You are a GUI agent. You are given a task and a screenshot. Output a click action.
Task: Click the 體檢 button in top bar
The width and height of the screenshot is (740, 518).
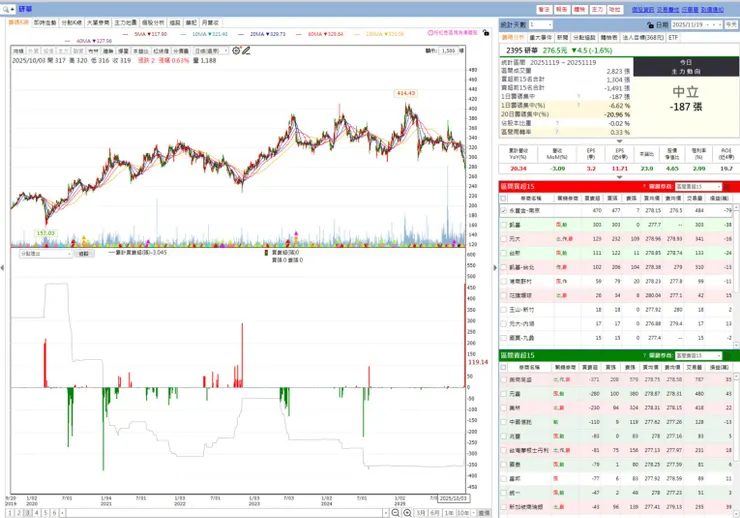579,9
